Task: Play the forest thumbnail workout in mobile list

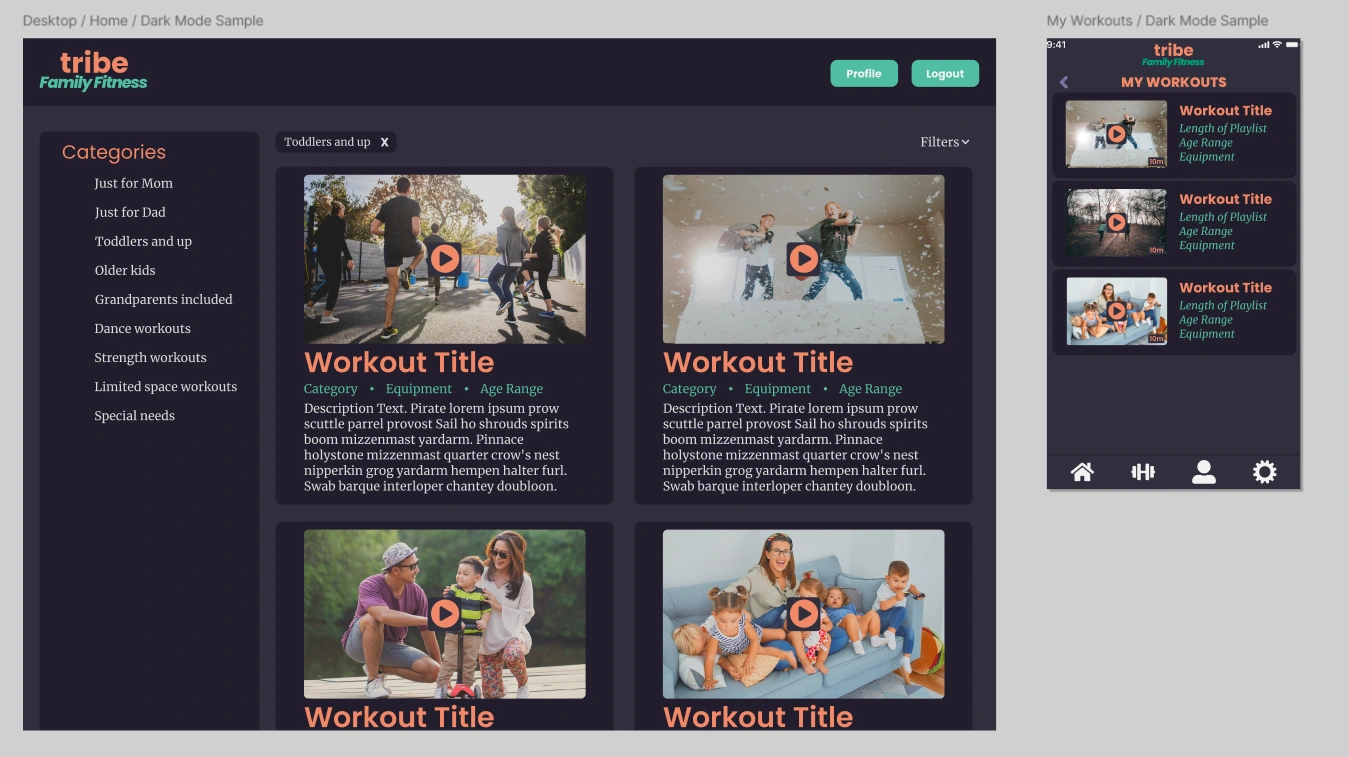Action: 1116,222
